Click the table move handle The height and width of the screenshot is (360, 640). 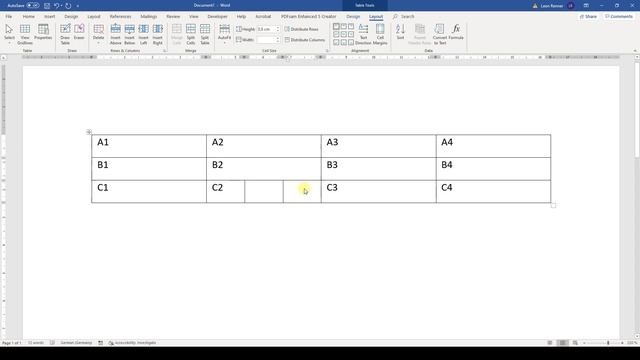tap(89, 131)
